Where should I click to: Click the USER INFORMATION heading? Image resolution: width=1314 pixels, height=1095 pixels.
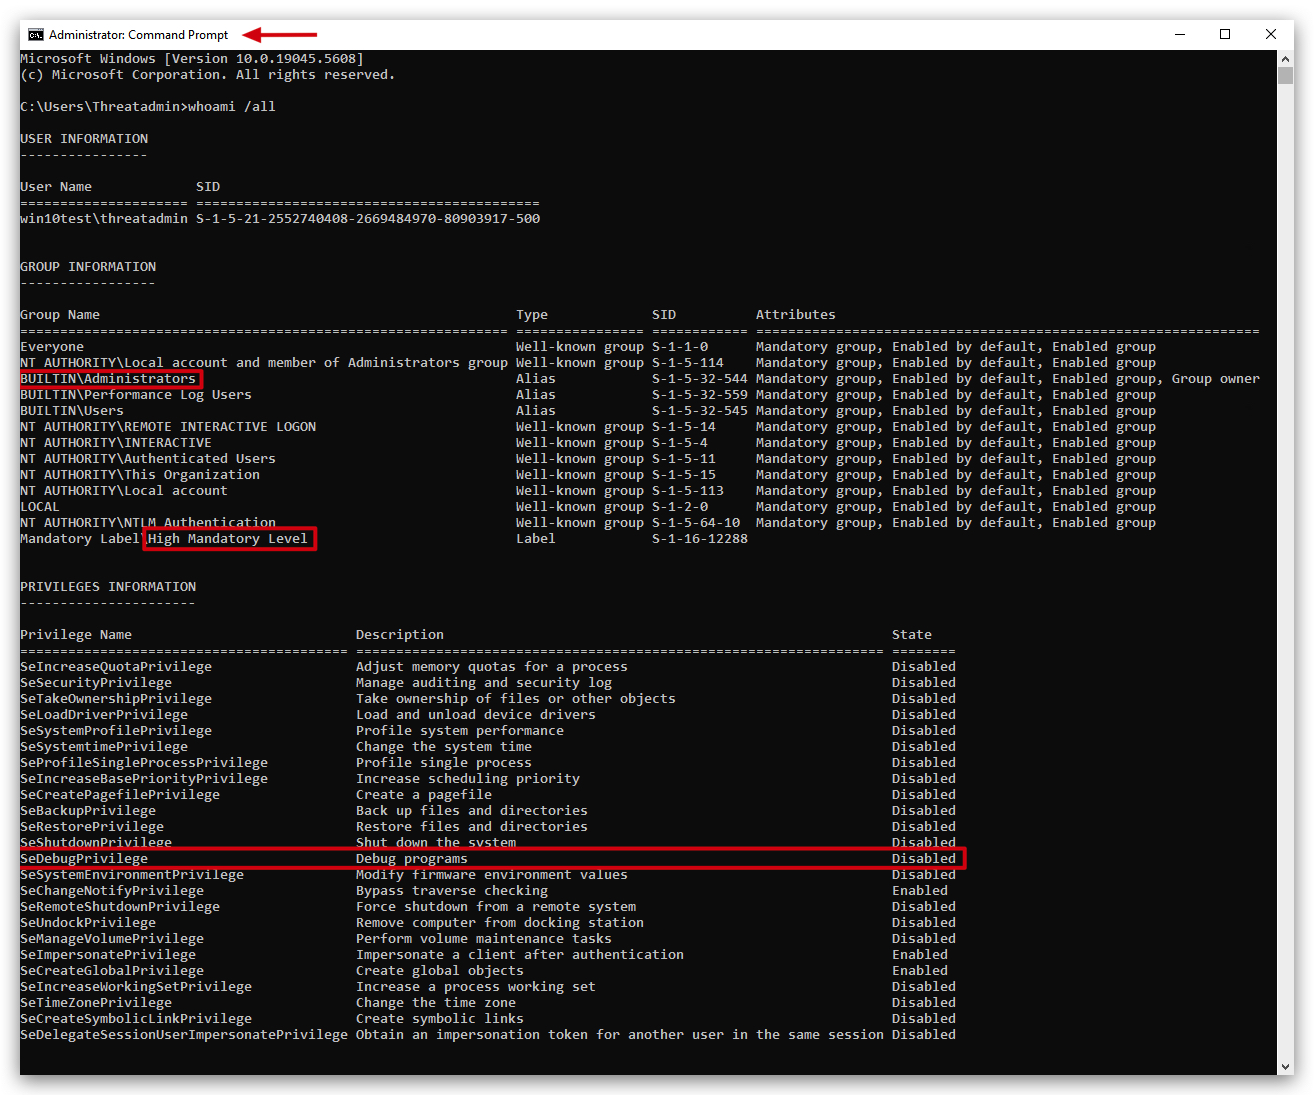point(84,139)
